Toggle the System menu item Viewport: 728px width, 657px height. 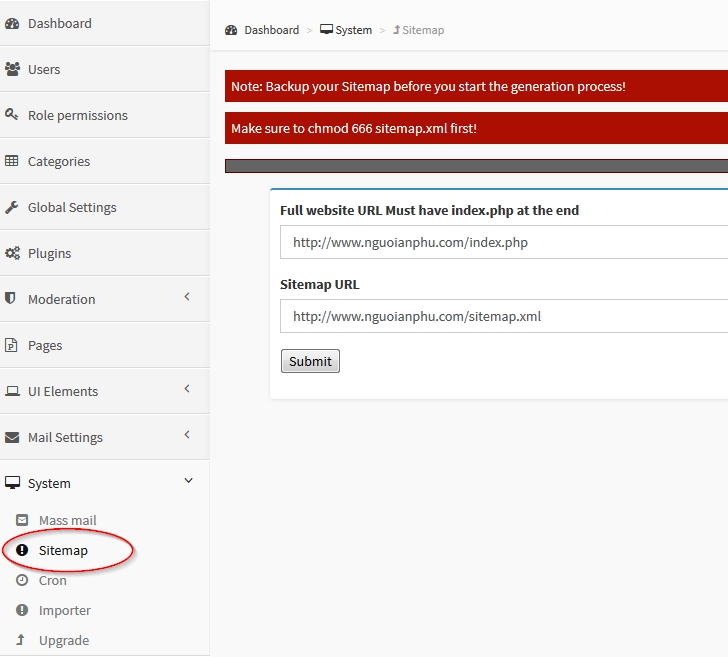click(104, 483)
